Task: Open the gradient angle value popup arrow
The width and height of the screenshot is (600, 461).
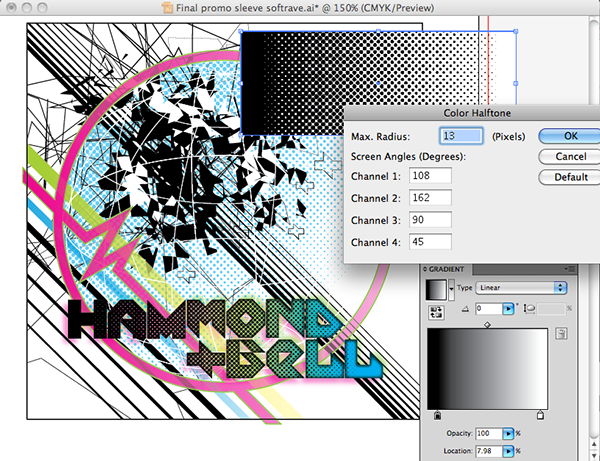Action: pos(508,308)
